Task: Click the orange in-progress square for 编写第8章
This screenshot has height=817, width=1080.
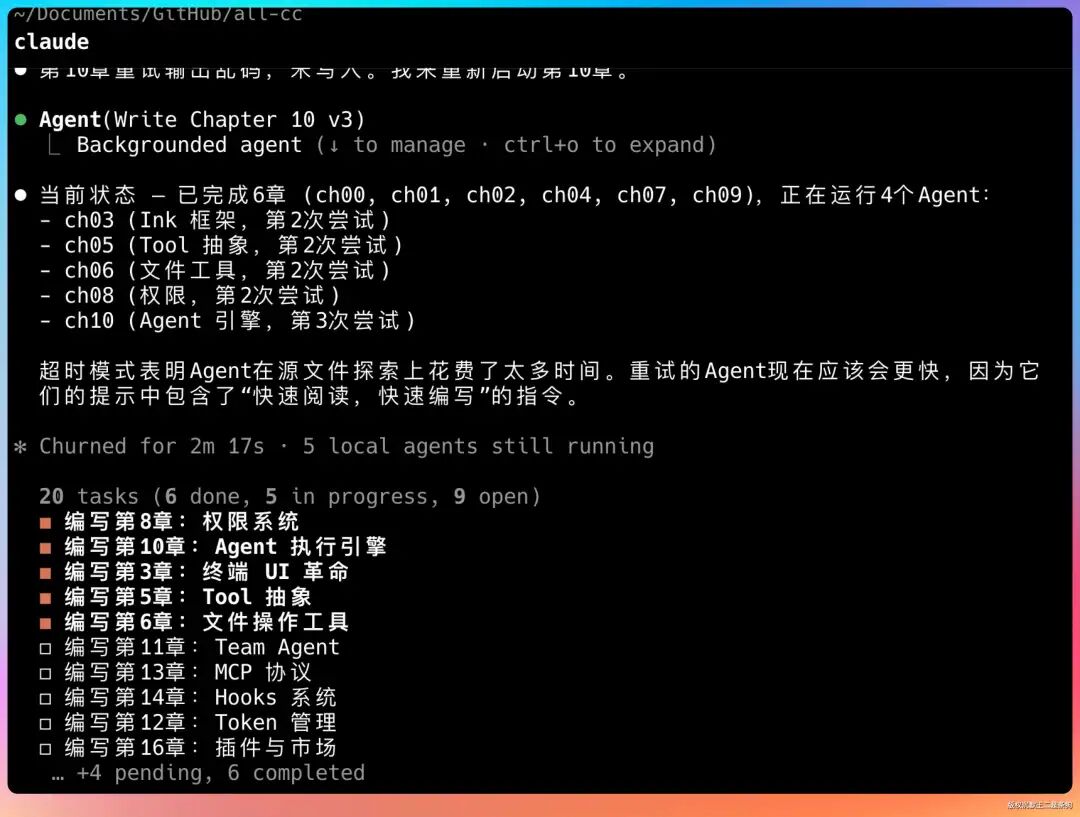Action: [43, 521]
